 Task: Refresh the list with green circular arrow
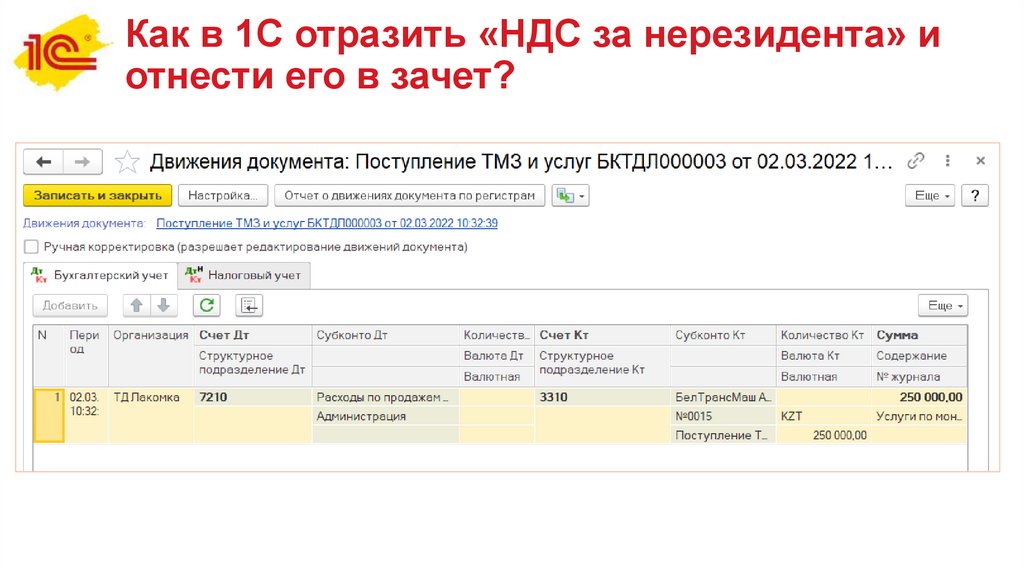coord(206,306)
